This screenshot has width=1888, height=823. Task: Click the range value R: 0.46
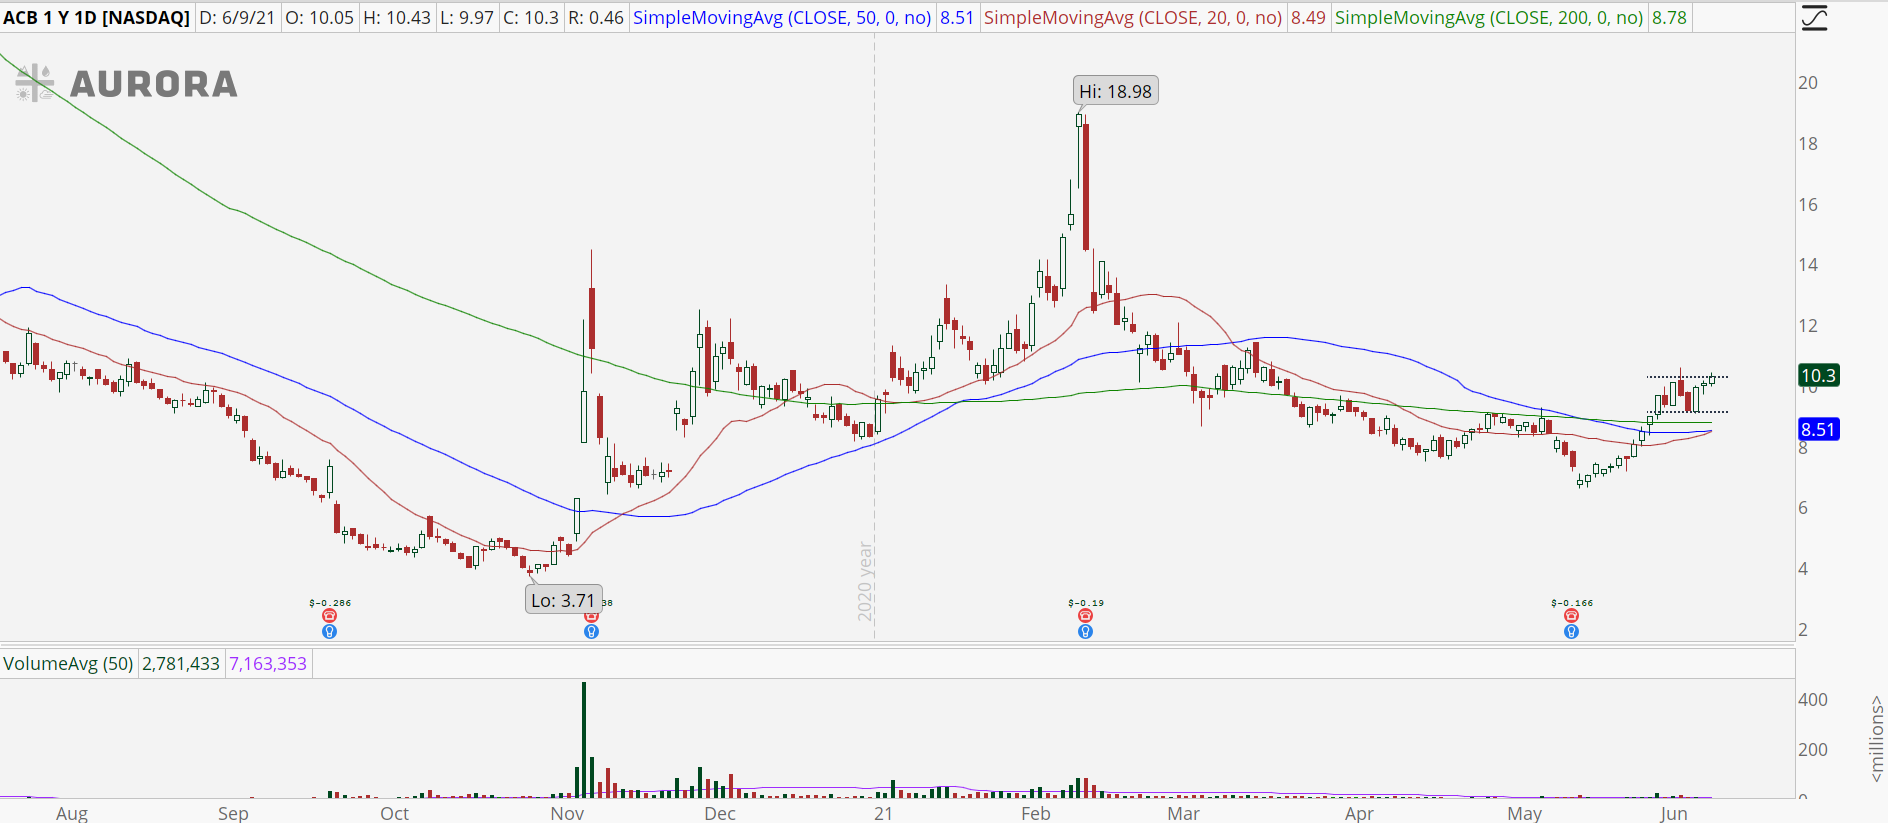pos(596,18)
